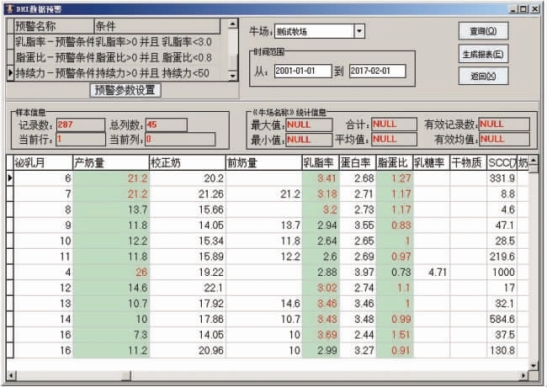
Task: Click the grid scroll right arrow
Action: point(523,376)
